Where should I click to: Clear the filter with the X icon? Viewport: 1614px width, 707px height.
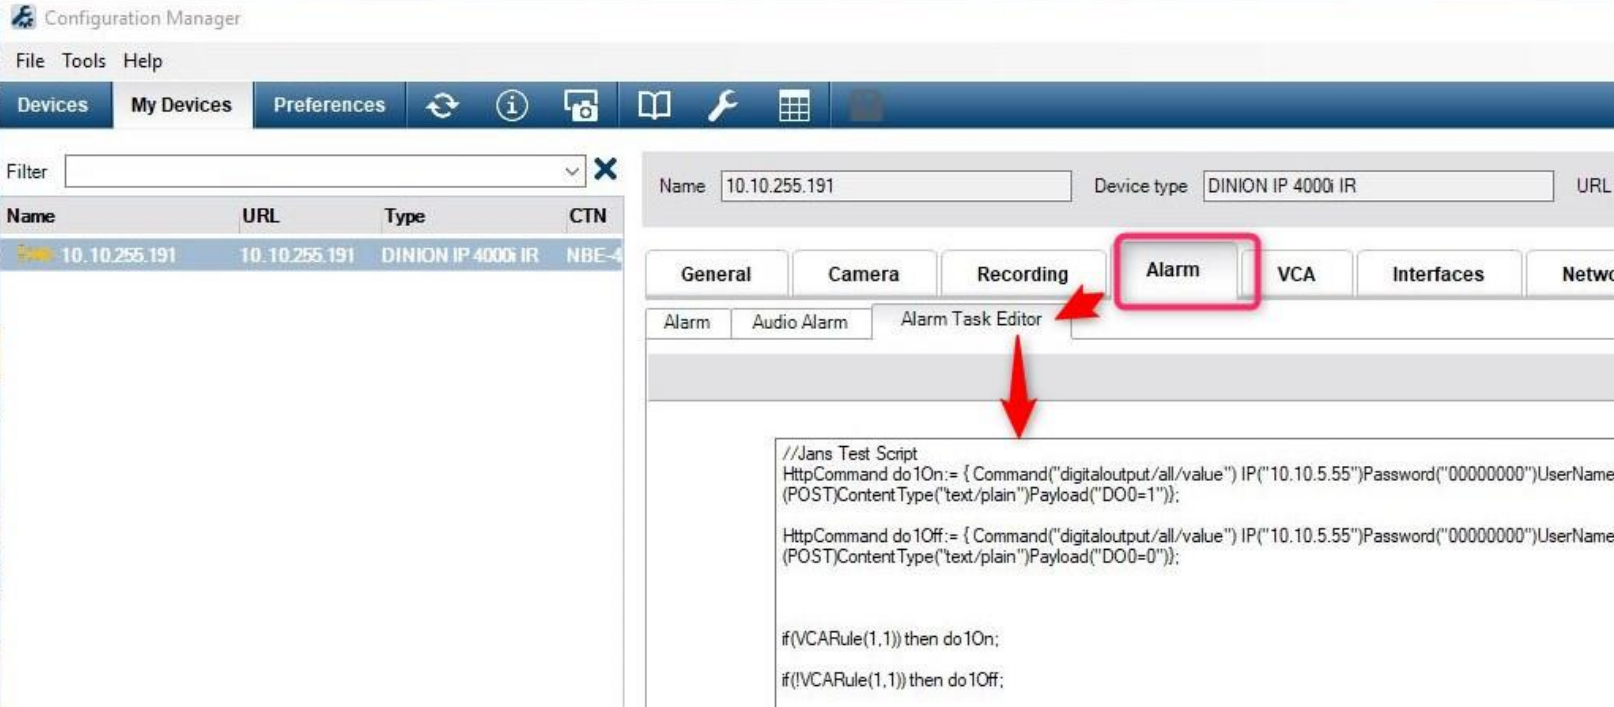(x=605, y=169)
